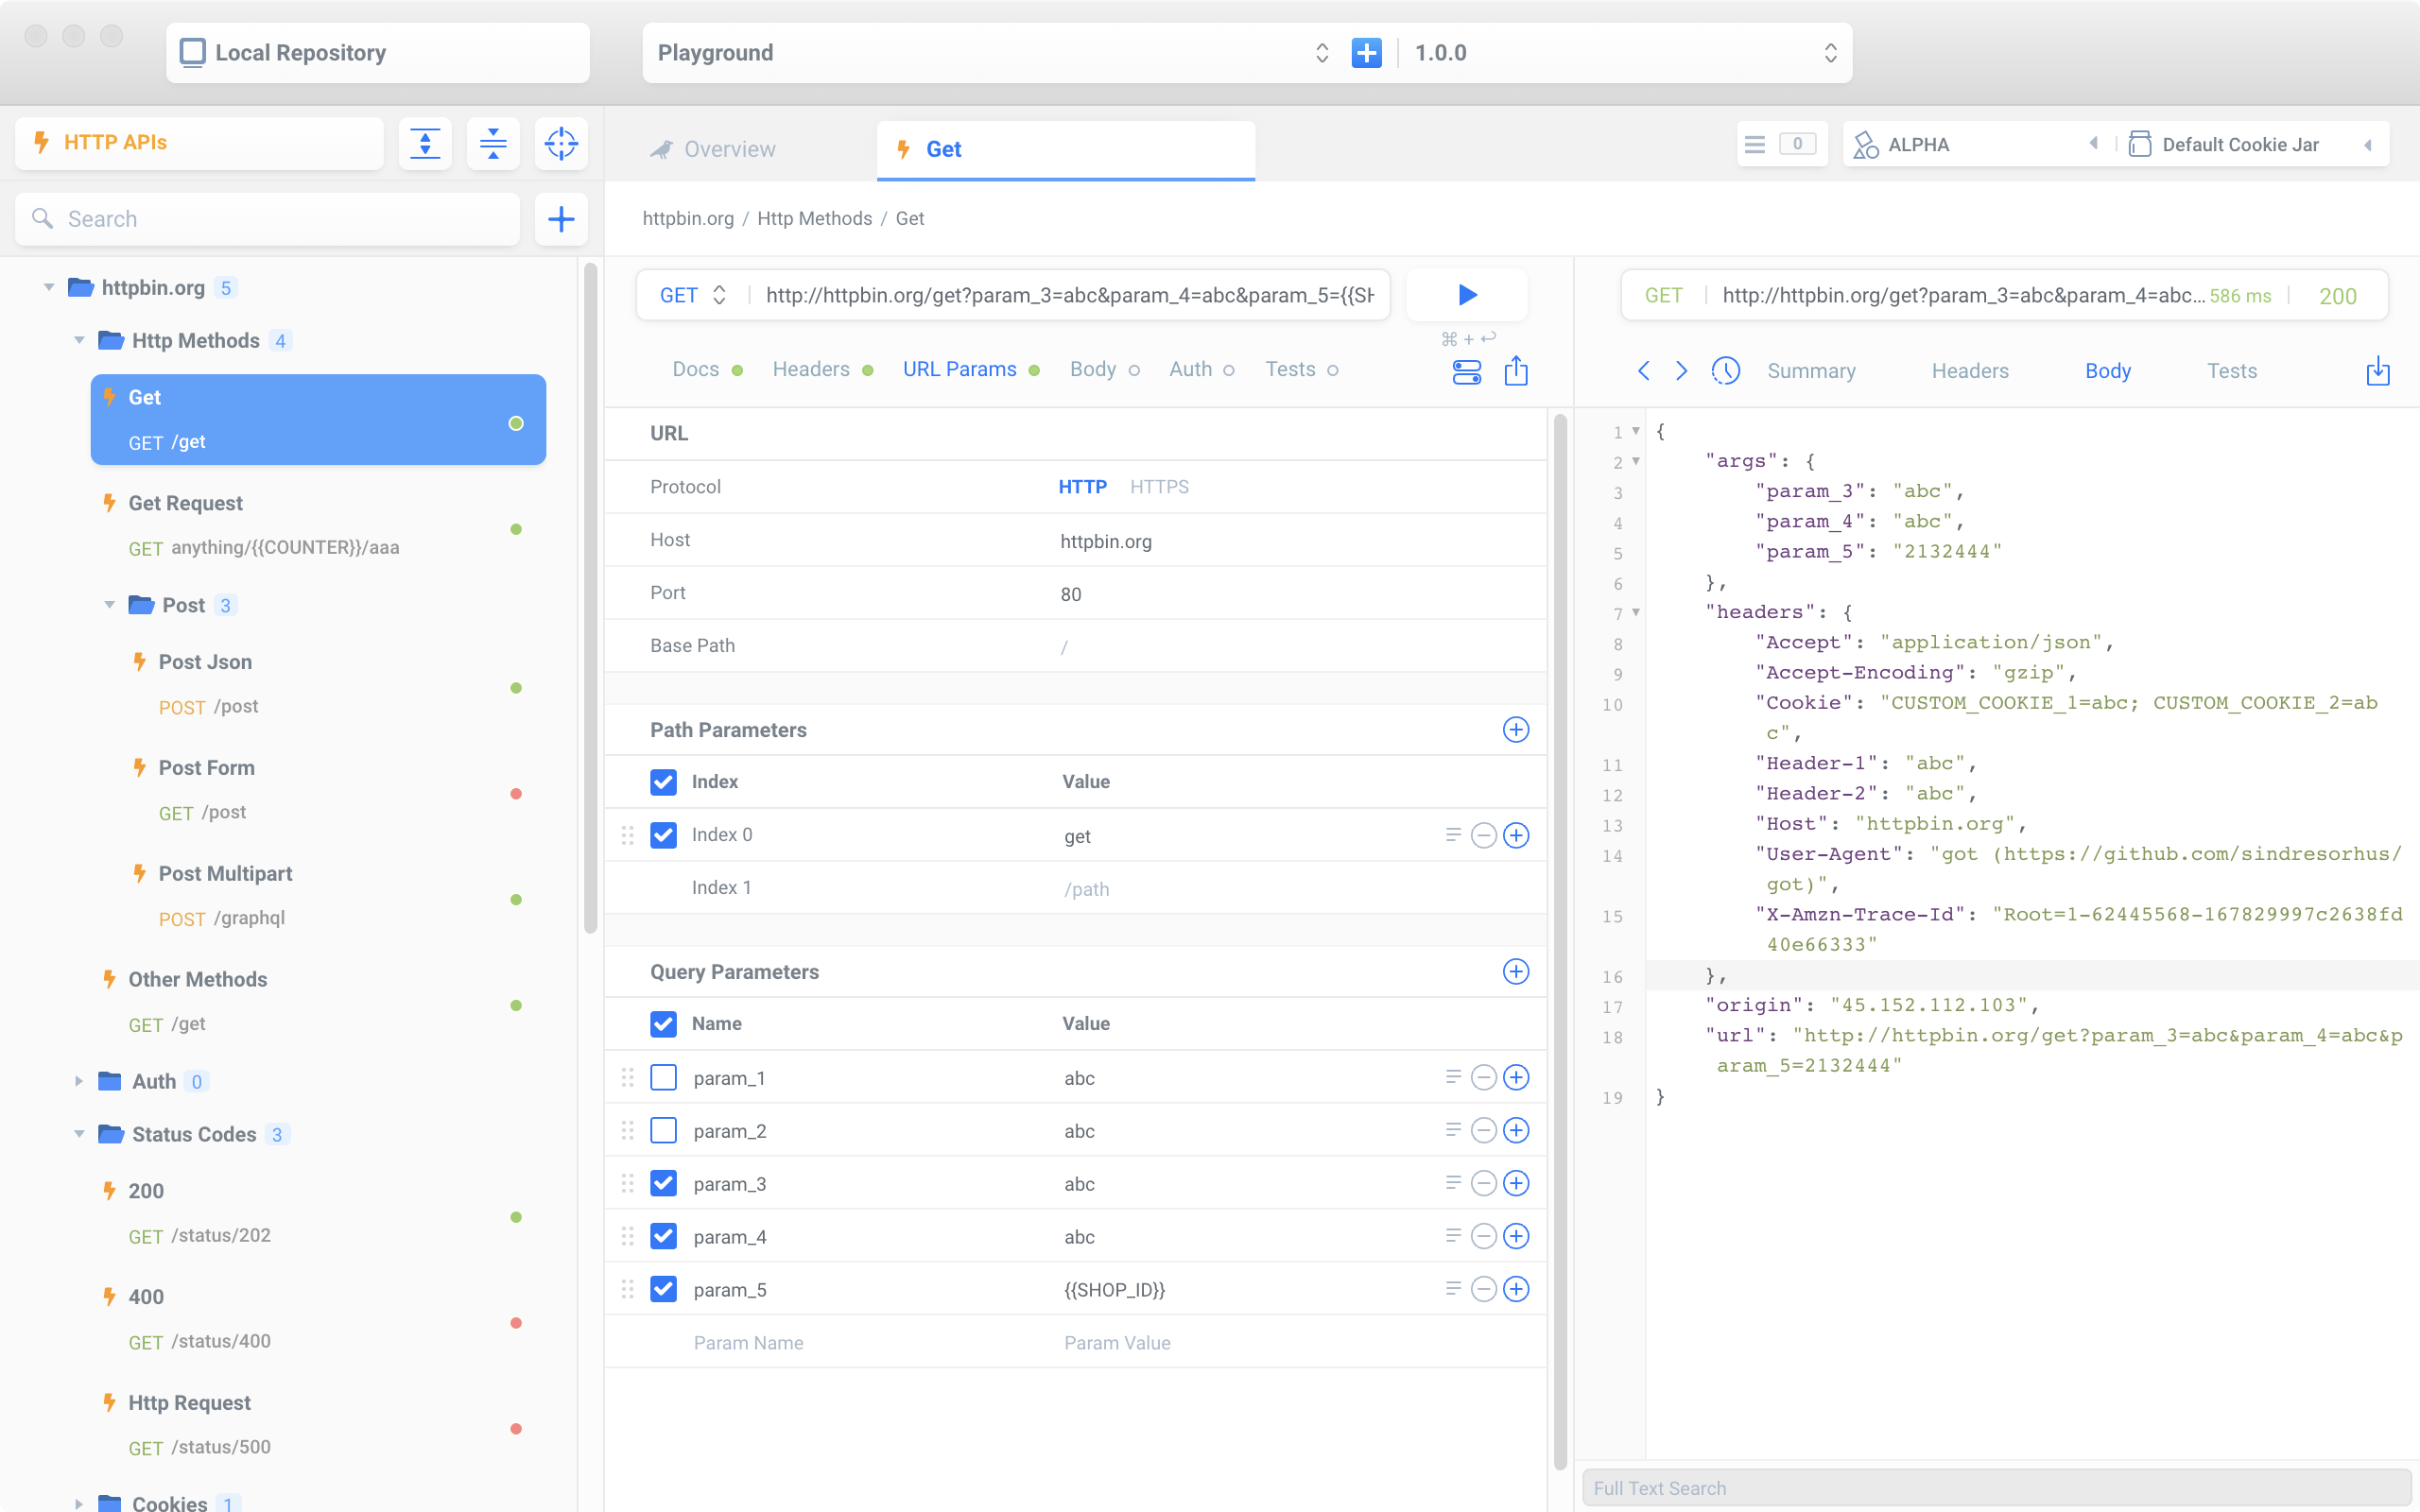Add a new Query Parameter with plus icon

[1515, 971]
